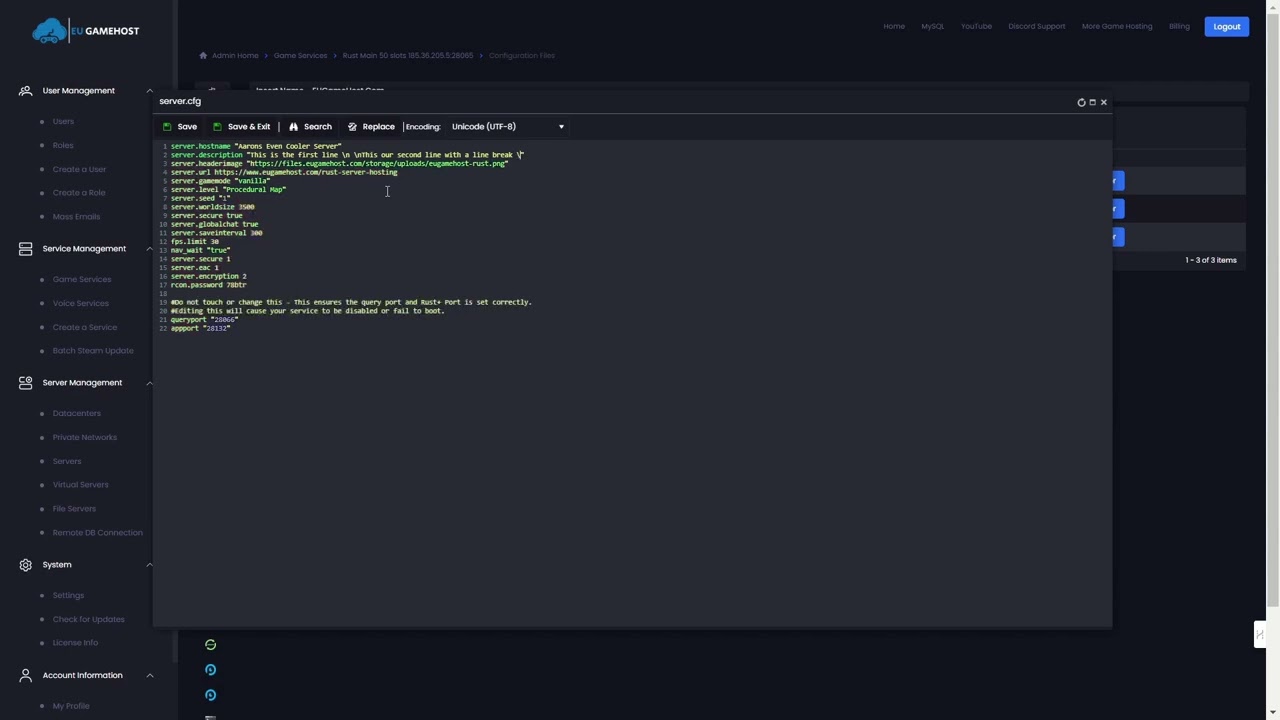
Task: Click the Save disk icon in editor toolbar
Action: [x=167, y=127]
